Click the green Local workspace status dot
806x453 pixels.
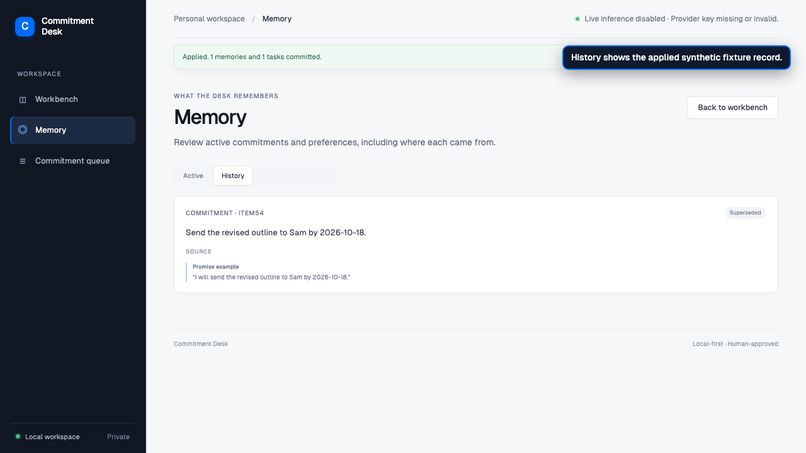(x=18, y=437)
